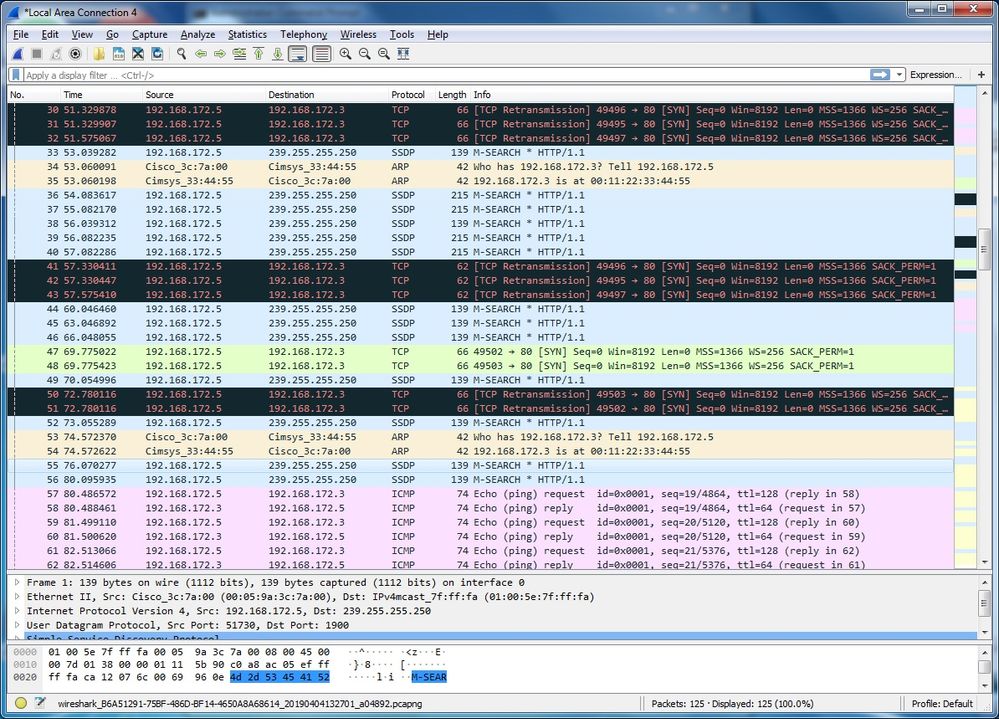Viewport: 999px width, 719px height.
Task: Click the Packets: 125 status bar entry
Action: pyautogui.click(x=732, y=704)
